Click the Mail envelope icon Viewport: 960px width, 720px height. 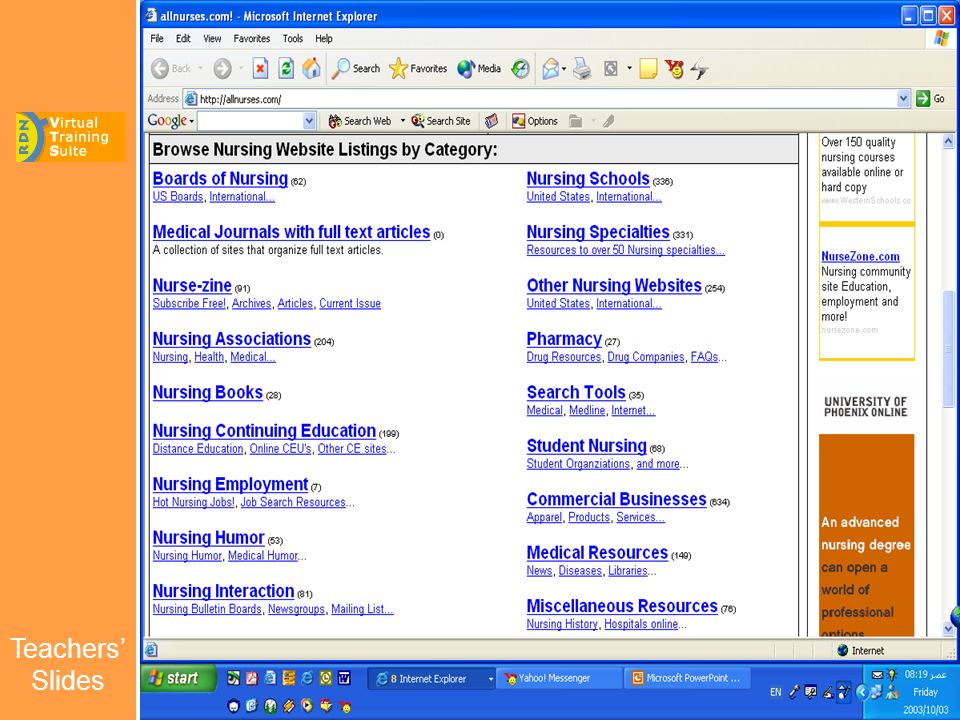[x=550, y=69]
